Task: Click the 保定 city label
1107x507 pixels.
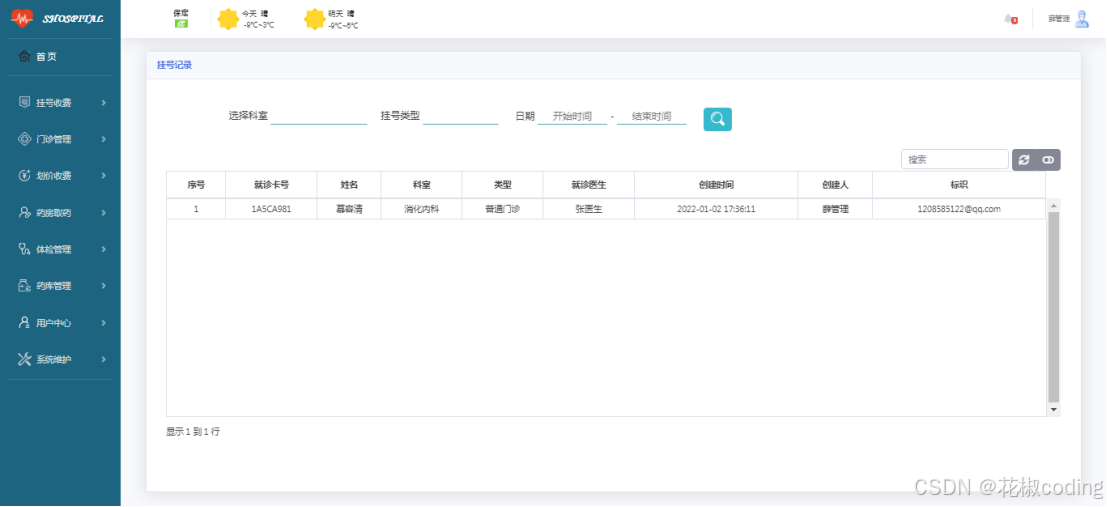Action: tap(181, 13)
